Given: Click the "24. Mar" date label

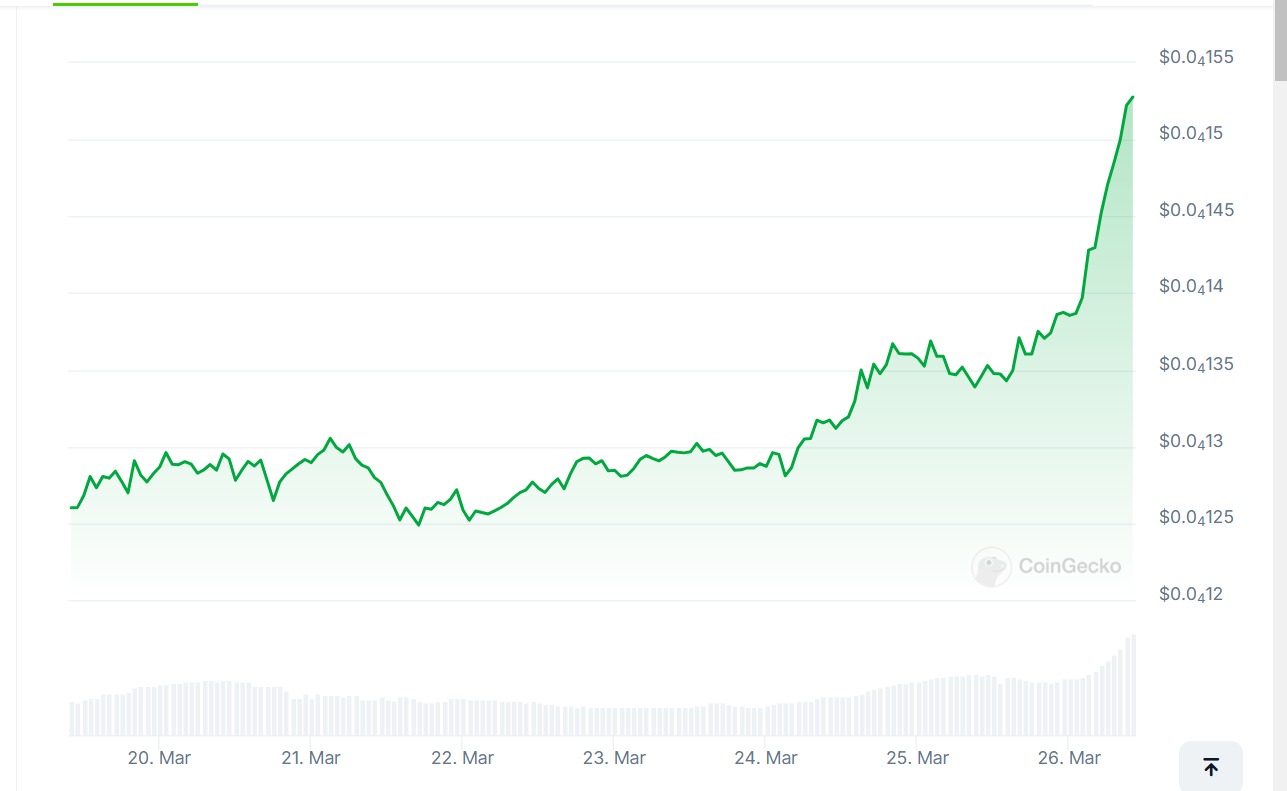Looking at the screenshot, I should point(766,758).
